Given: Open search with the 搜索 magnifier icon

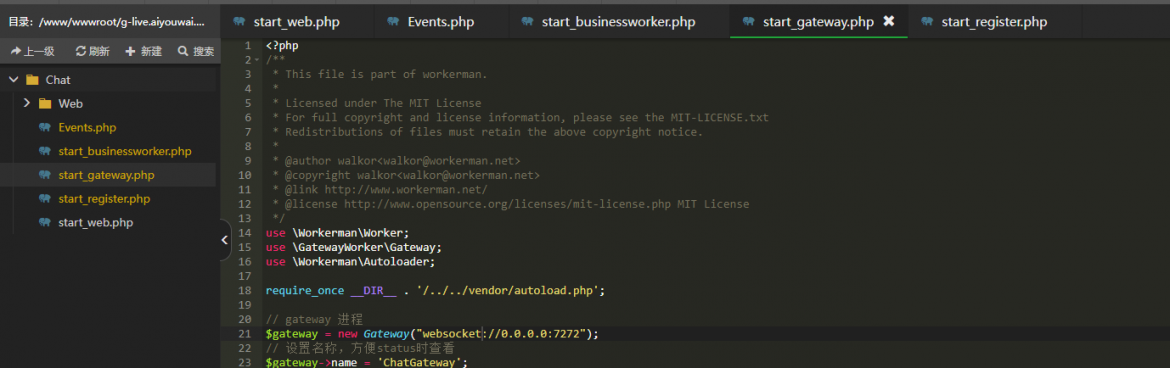Looking at the screenshot, I should [182, 52].
